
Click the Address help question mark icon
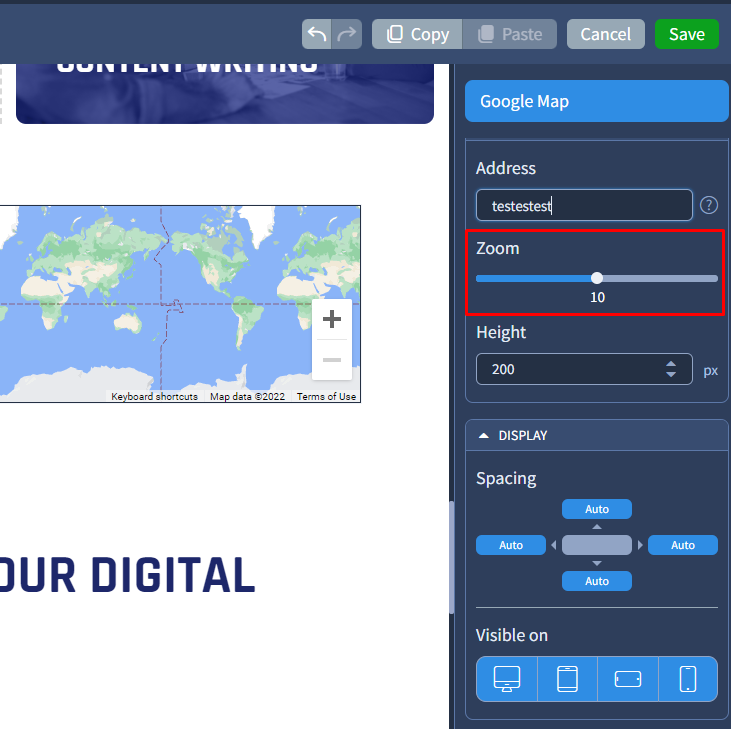point(709,205)
